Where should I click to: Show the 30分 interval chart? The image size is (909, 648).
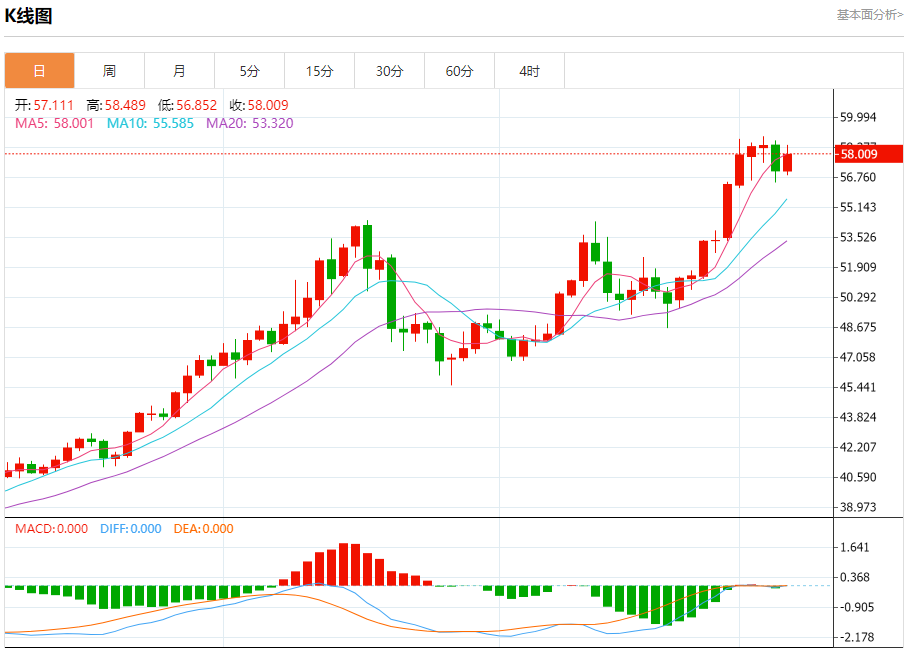(x=389, y=71)
